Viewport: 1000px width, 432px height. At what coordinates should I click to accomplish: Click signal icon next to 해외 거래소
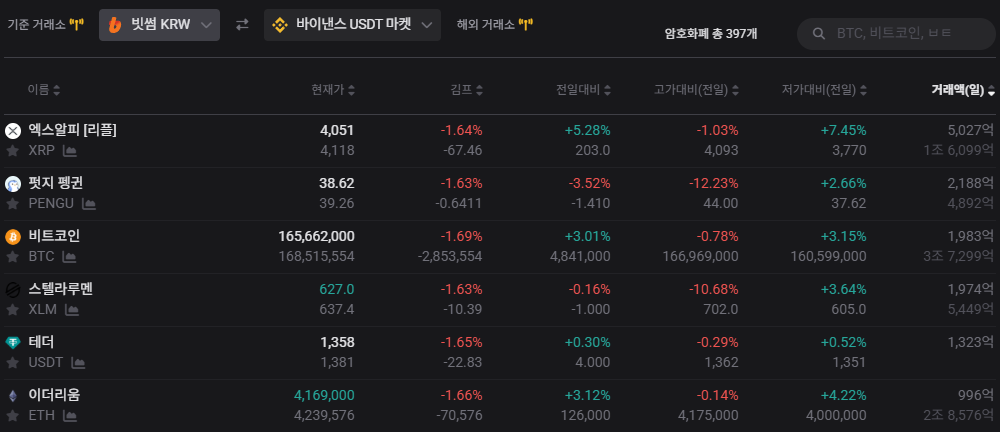(x=526, y=25)
